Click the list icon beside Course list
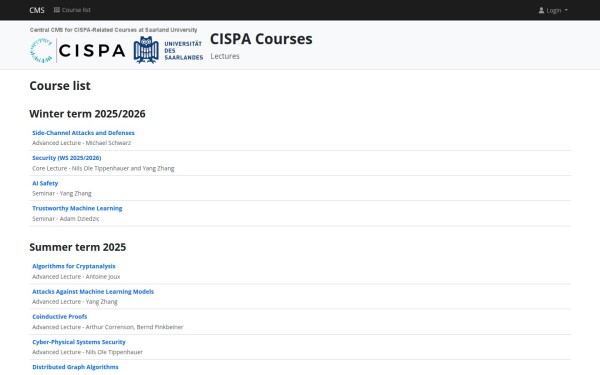 pos(57,10)
